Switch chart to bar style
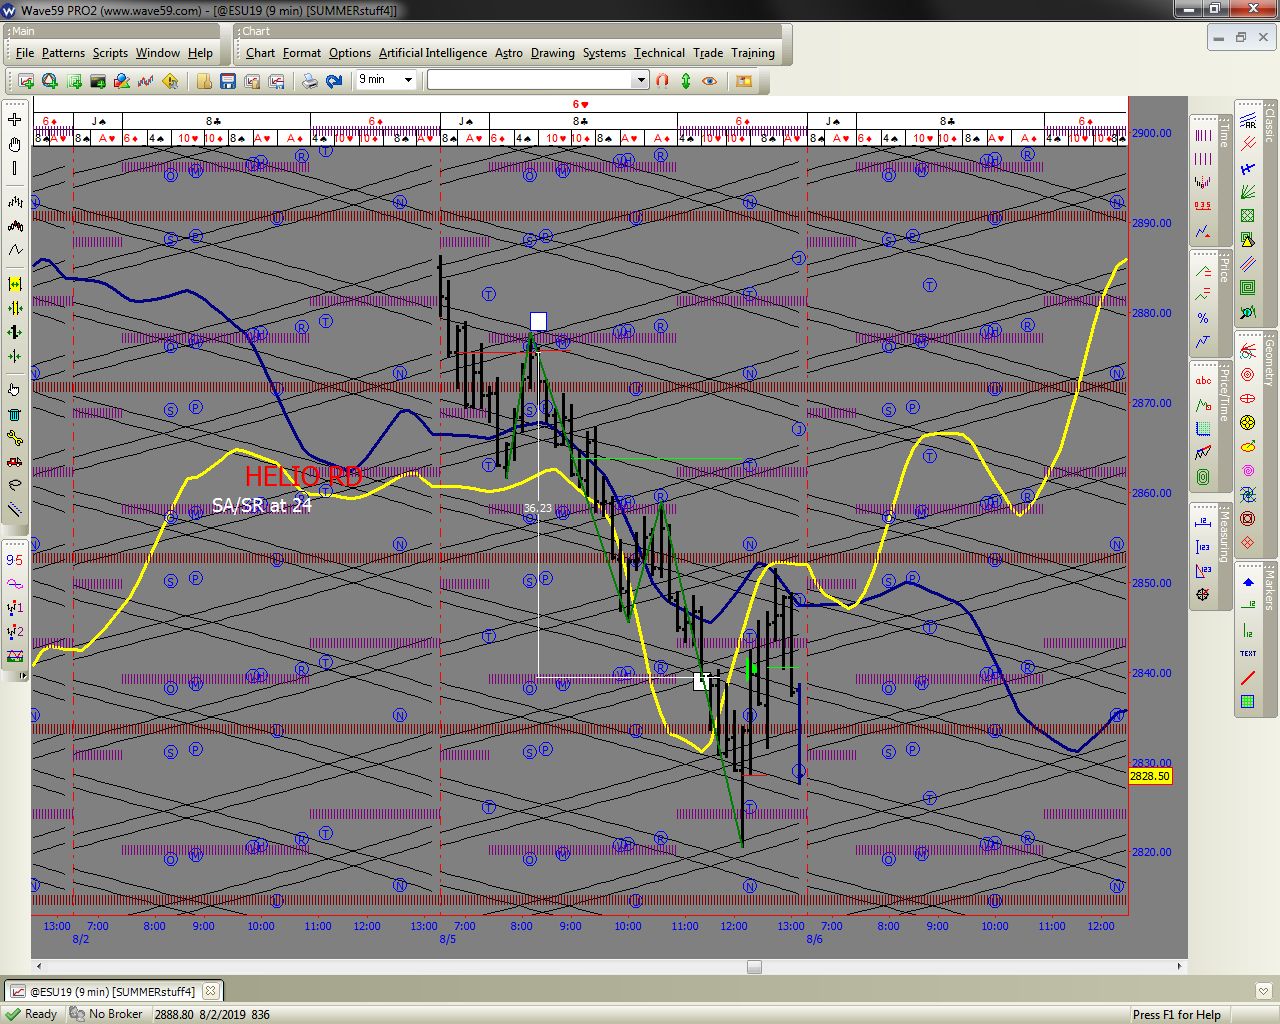The image size is (1280, 1024). [x=15, y=202]
